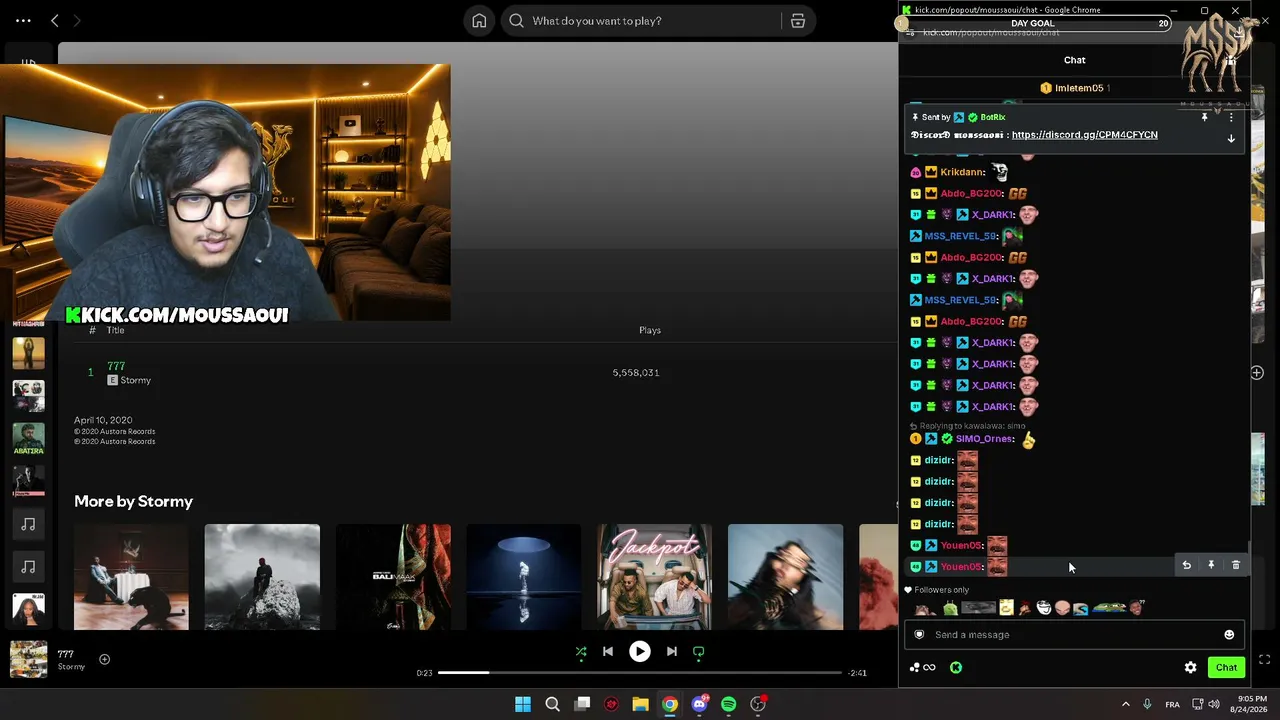Pin Youen05's chat message
The height and width of the screenshot is (720, 1280).
1211,566
